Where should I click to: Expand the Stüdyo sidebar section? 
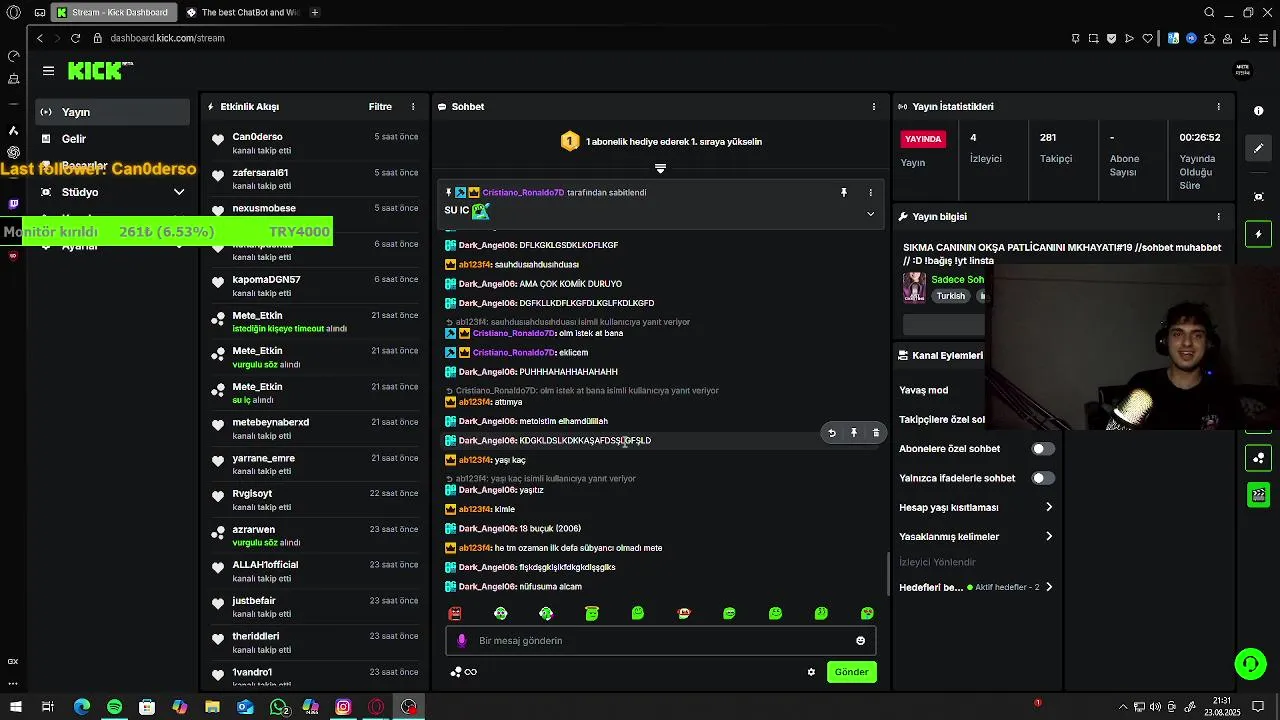[x=112, y=192]
